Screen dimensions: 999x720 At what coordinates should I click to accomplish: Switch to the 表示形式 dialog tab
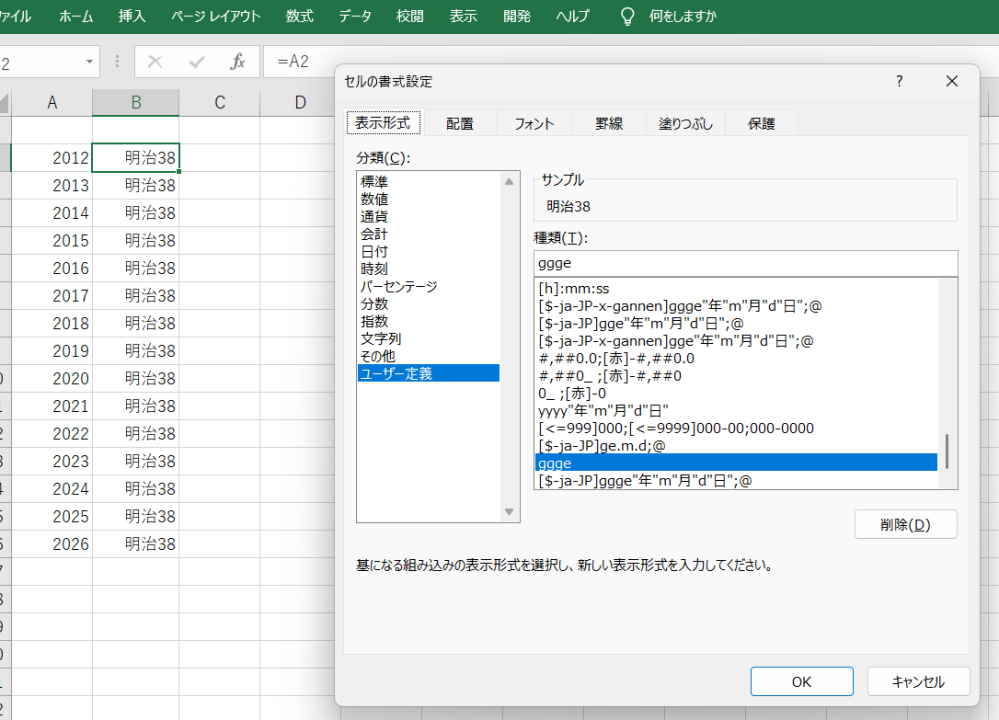(383, 123)
